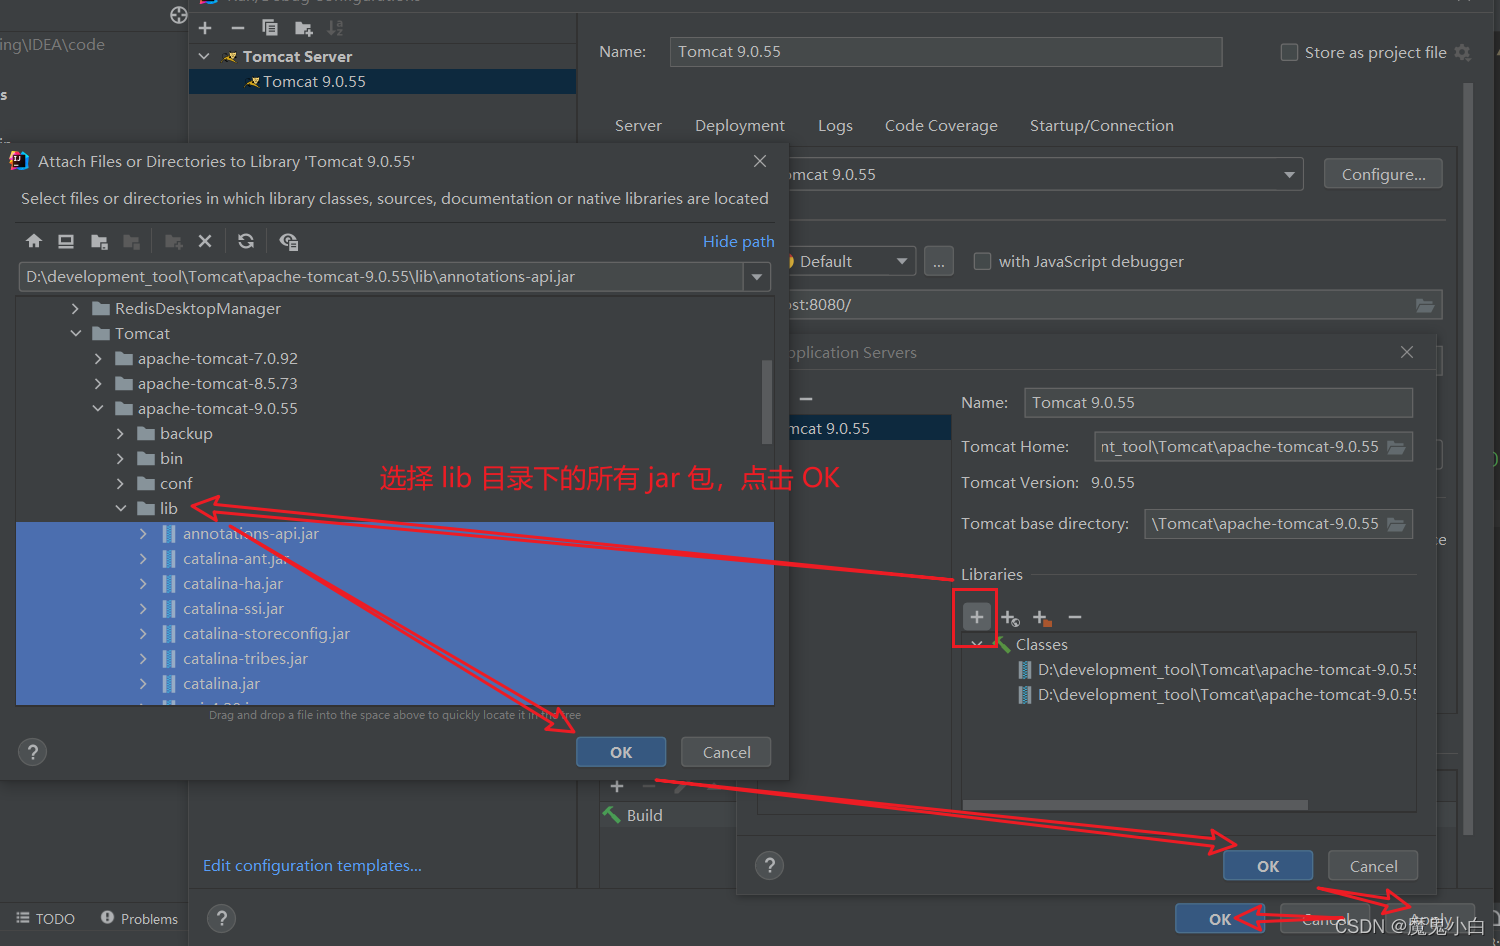Screen dimensions: 1500x946
Task: Click folder icon in the URL field
Action: [x=1425, y=305]
